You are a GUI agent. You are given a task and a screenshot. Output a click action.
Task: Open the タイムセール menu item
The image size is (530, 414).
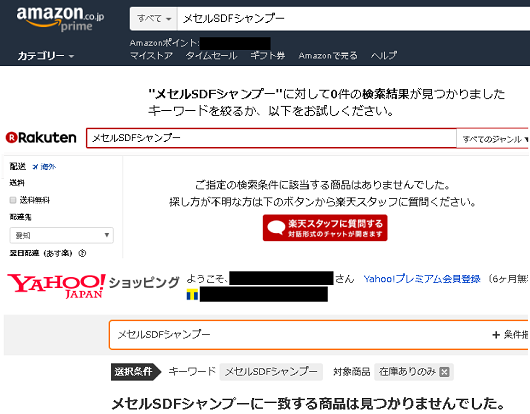(211, 55)
